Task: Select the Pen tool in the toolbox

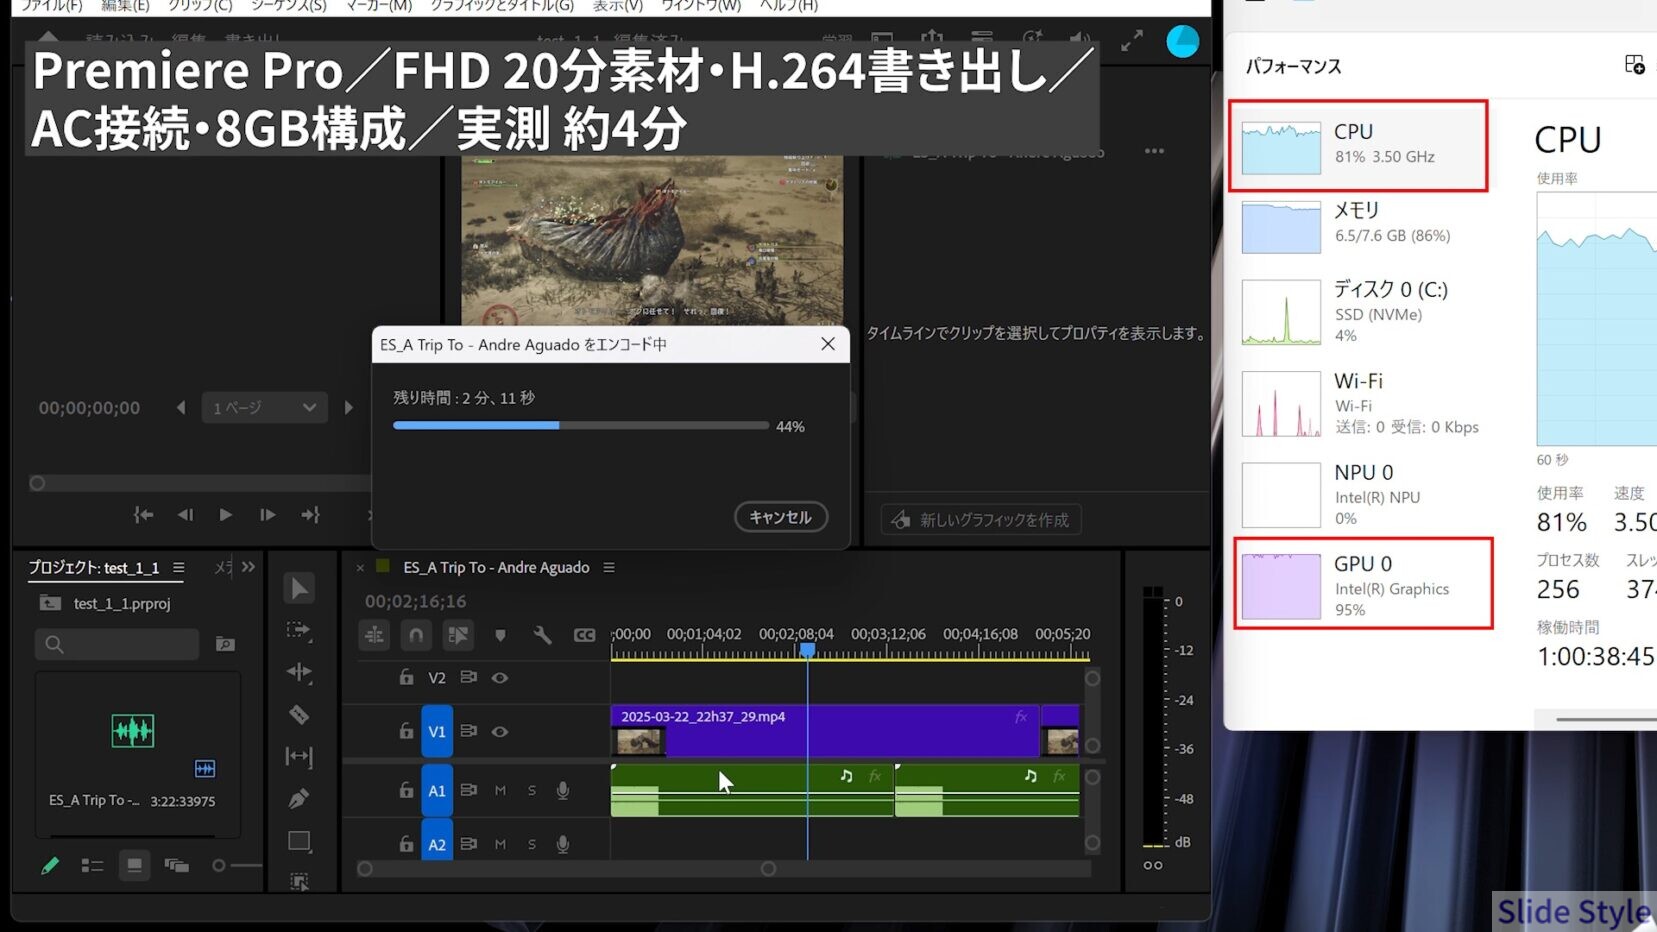Action: pos(299,798)
